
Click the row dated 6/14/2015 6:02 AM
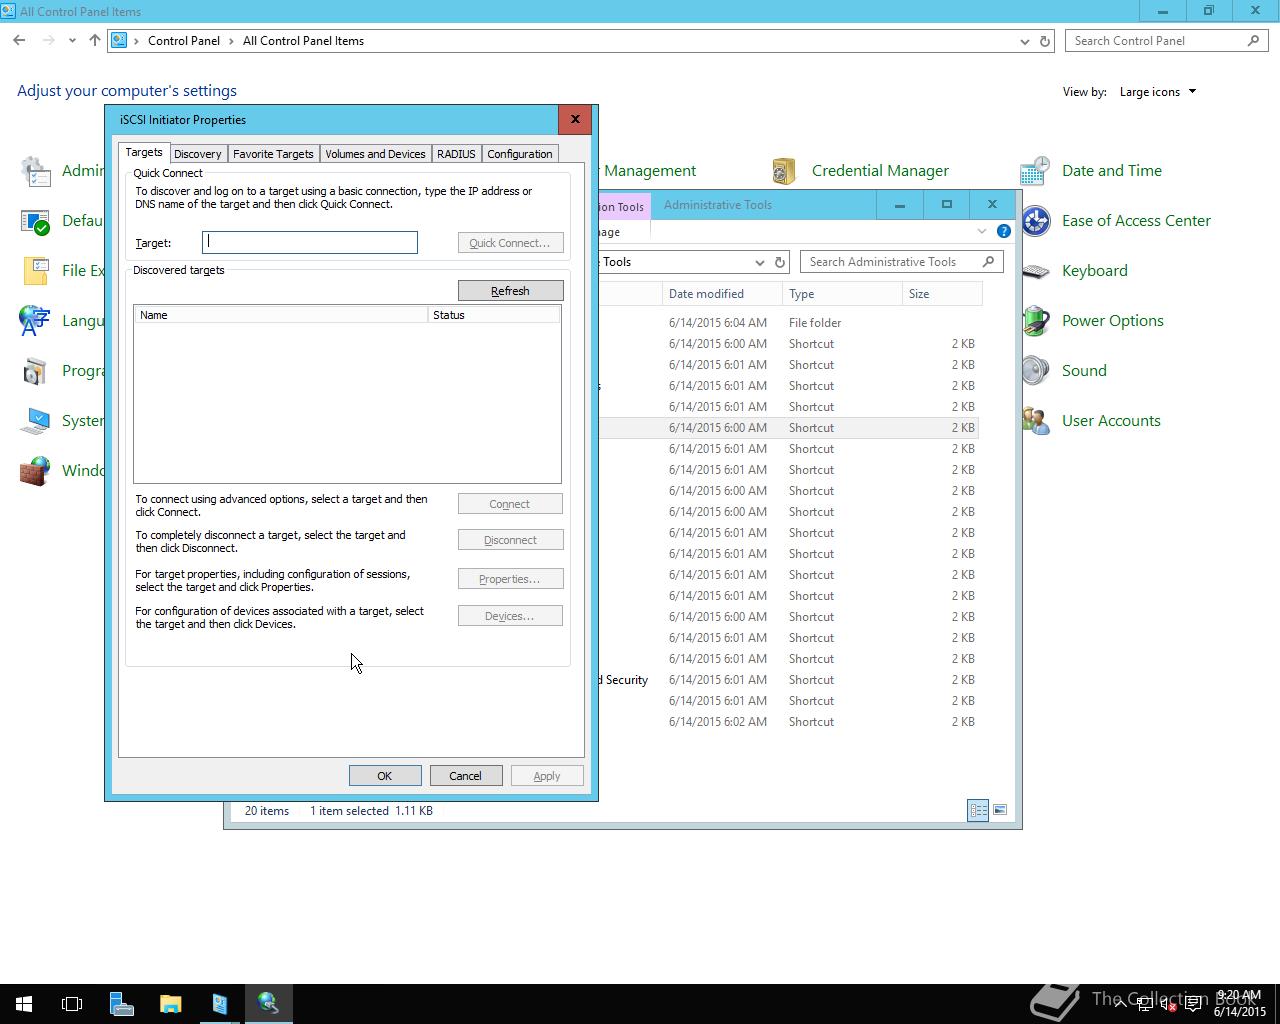[788, 722]
